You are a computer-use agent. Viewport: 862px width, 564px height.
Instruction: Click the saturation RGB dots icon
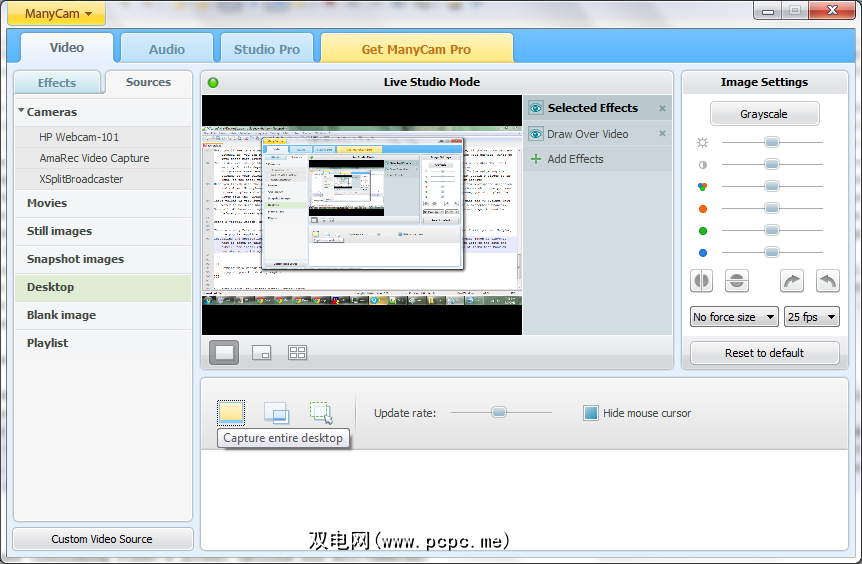tap(703, 186)
